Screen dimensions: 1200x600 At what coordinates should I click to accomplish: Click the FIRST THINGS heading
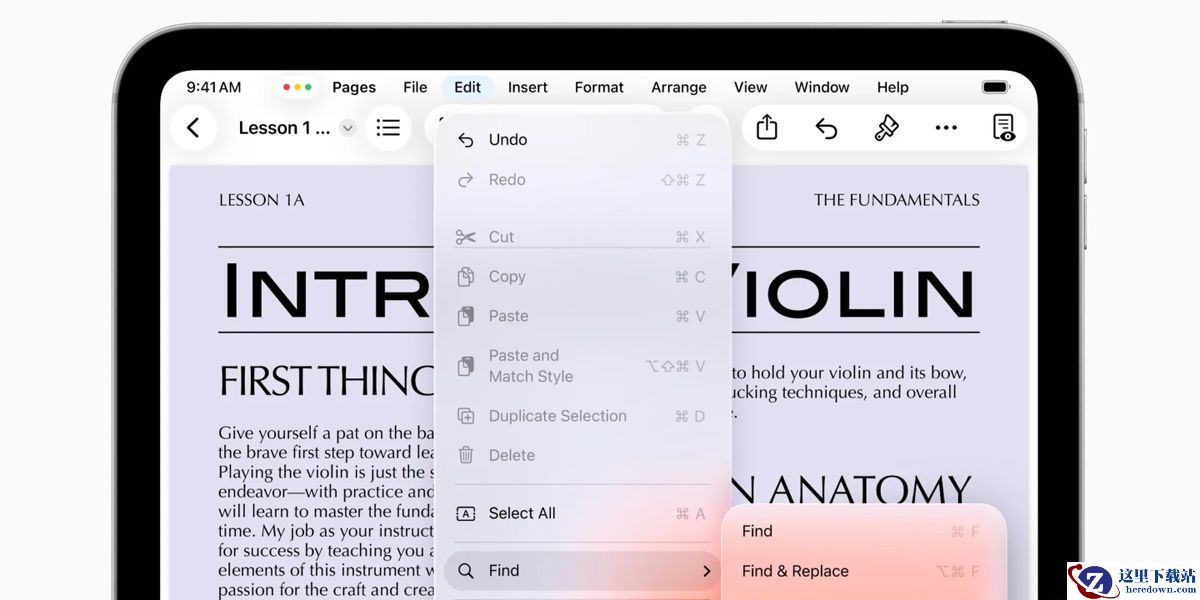(x=326, y=381)
